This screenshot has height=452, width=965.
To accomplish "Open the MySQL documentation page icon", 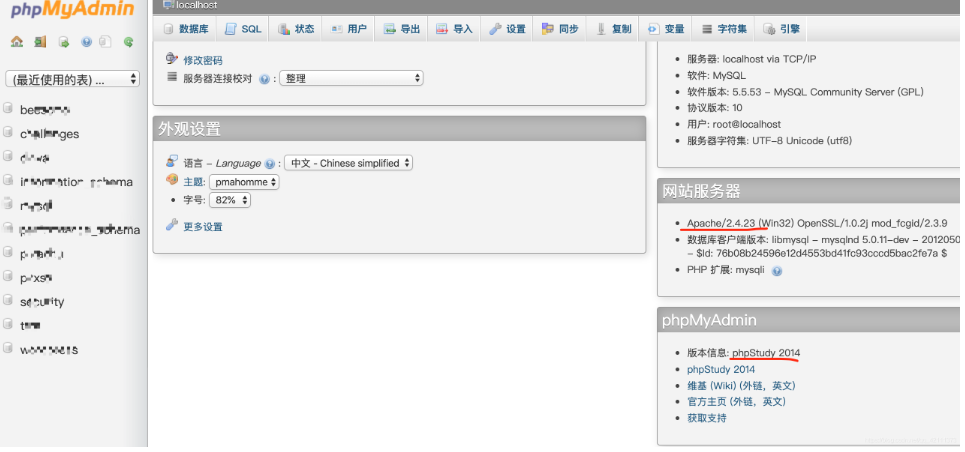I will [106, 42].
